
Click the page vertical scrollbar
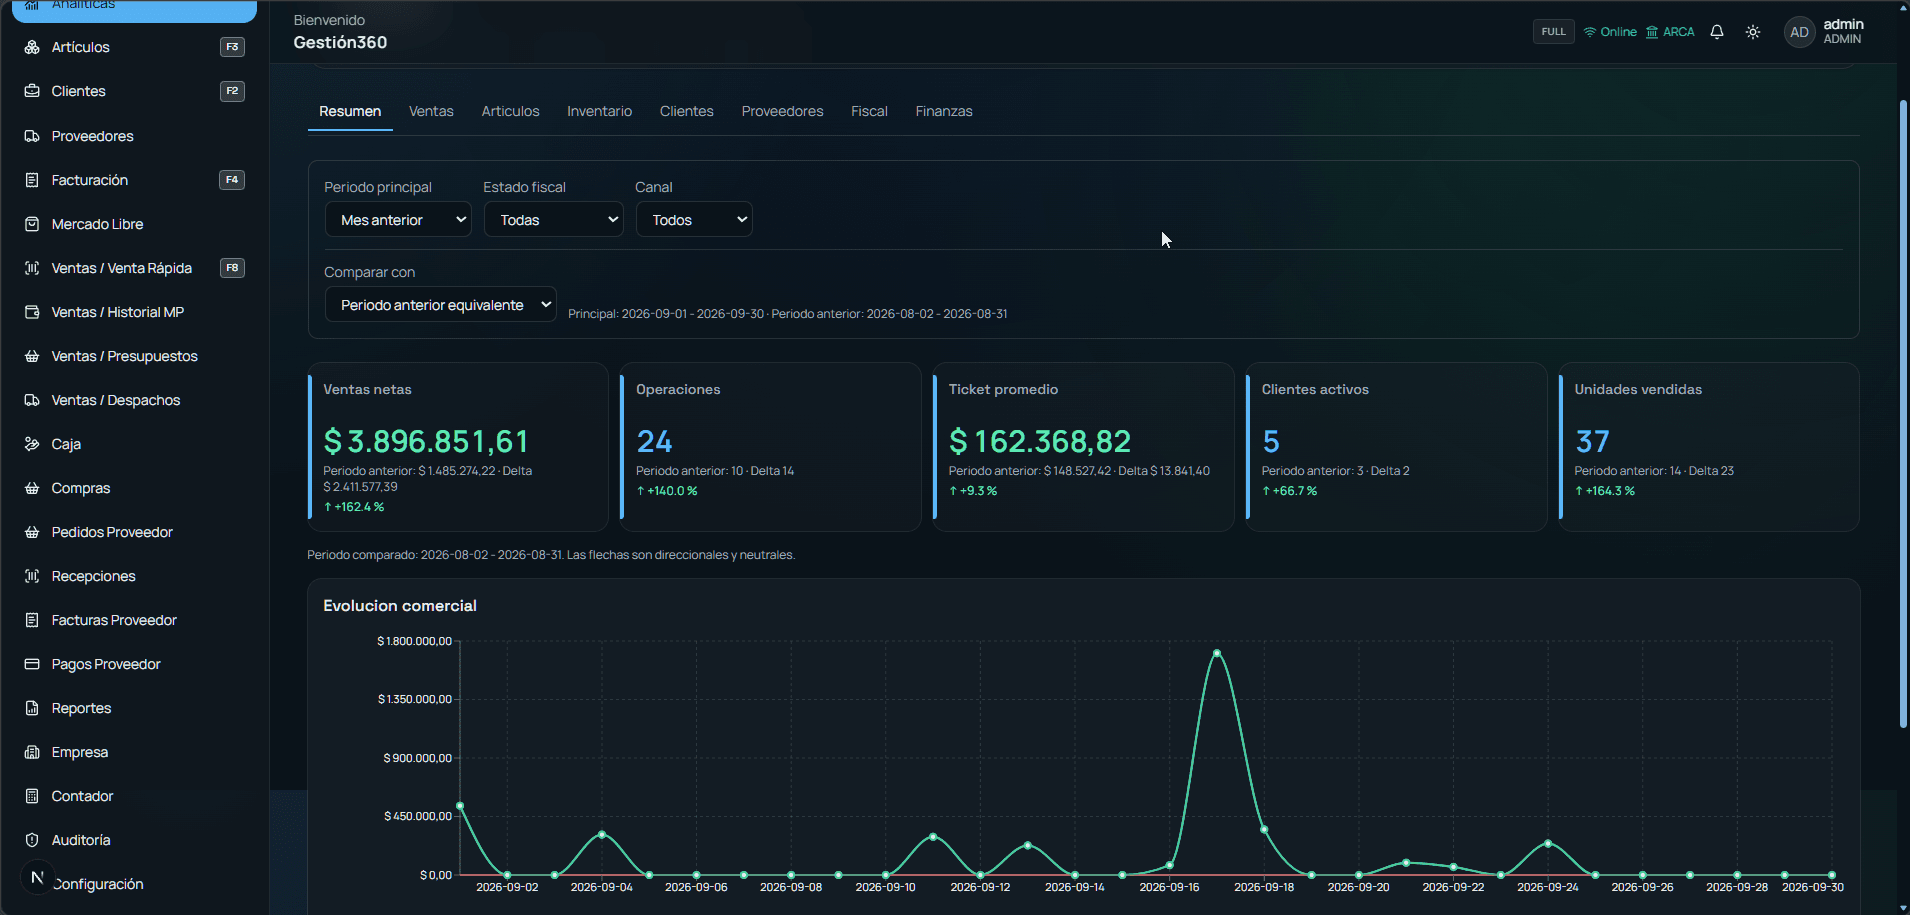coord(1903,414)
